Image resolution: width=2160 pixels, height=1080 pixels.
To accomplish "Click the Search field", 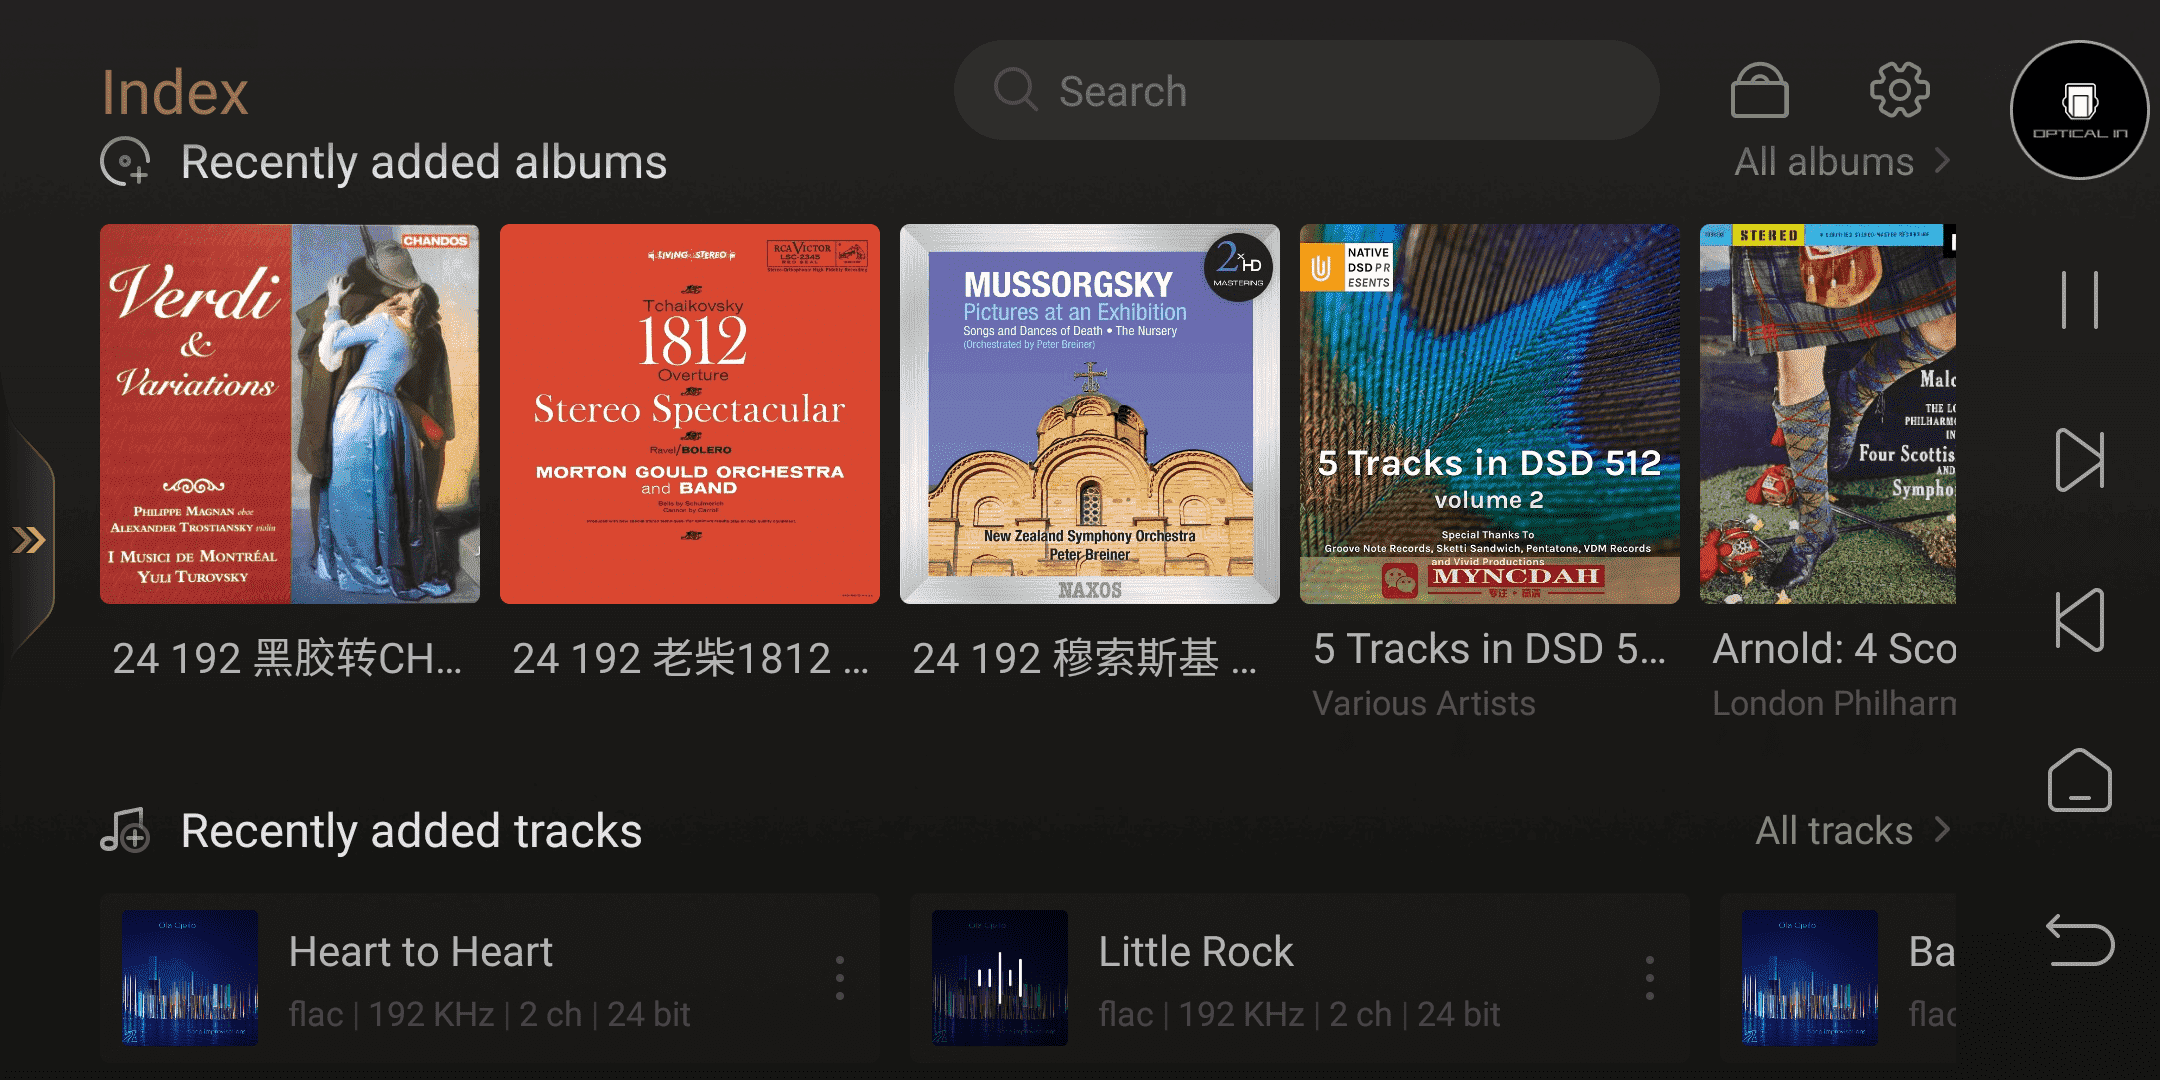I will click(1306, 91).
